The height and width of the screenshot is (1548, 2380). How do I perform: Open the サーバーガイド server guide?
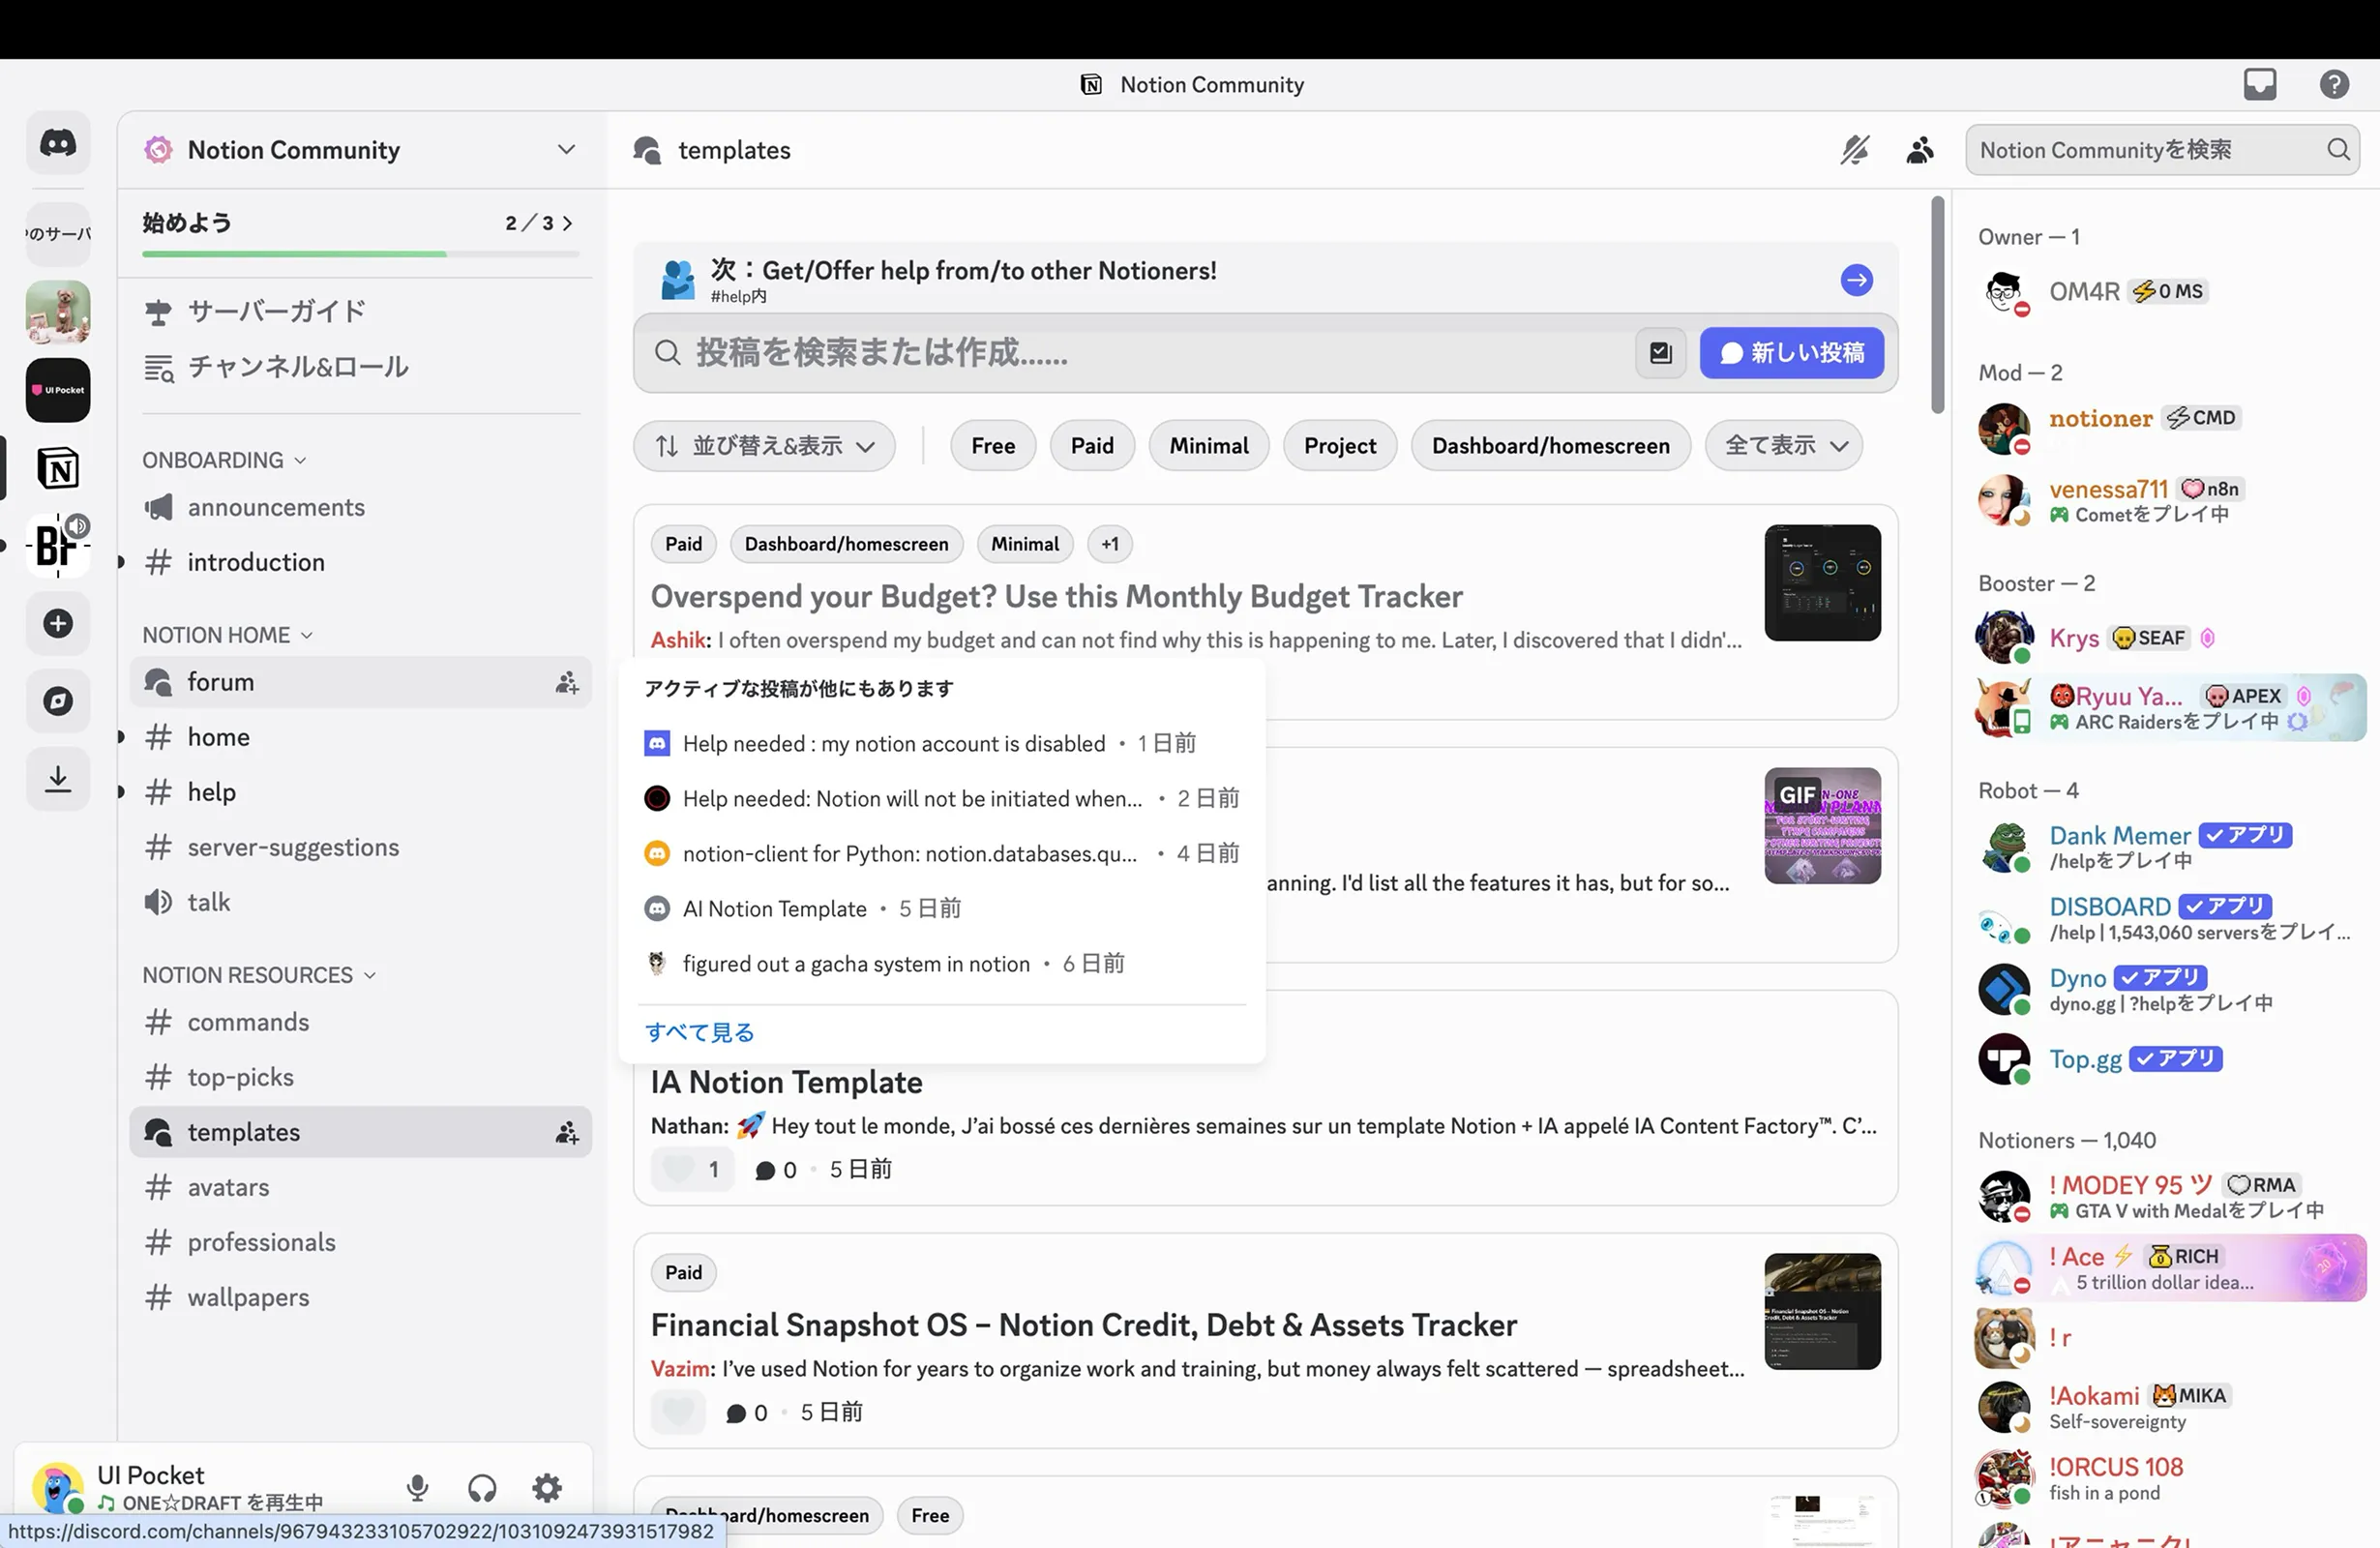361,312
